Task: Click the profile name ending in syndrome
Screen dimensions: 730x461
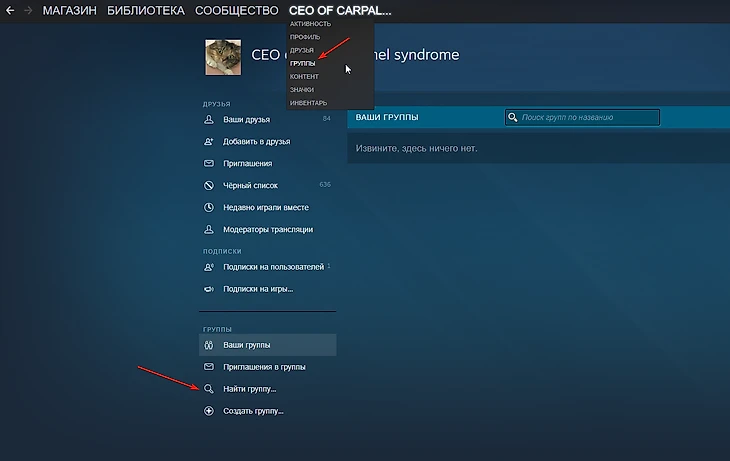Action: pyautogui.click(x=355, y=55)
